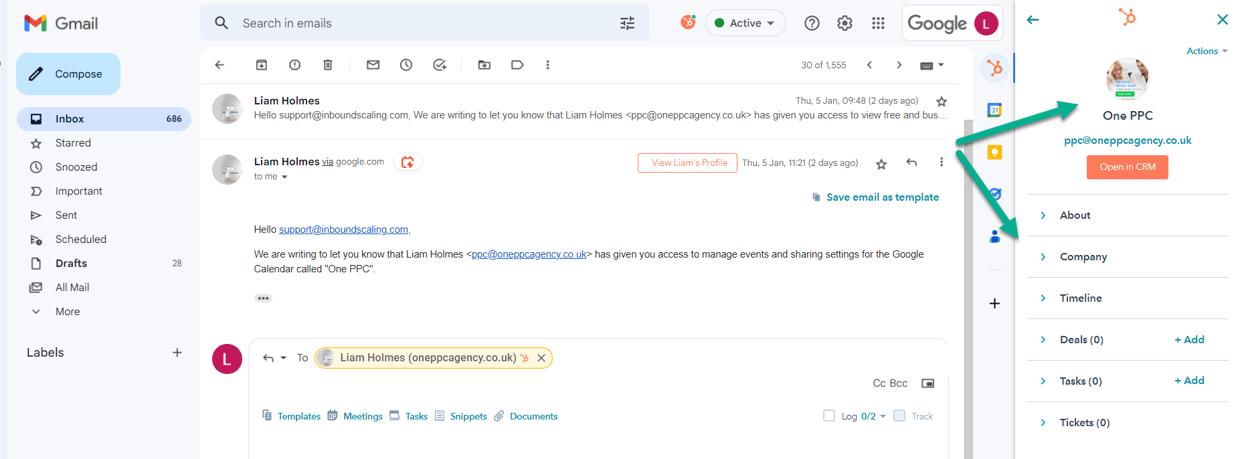
Task: Show trimmed content ellipsis
Action: pos(263,298)
